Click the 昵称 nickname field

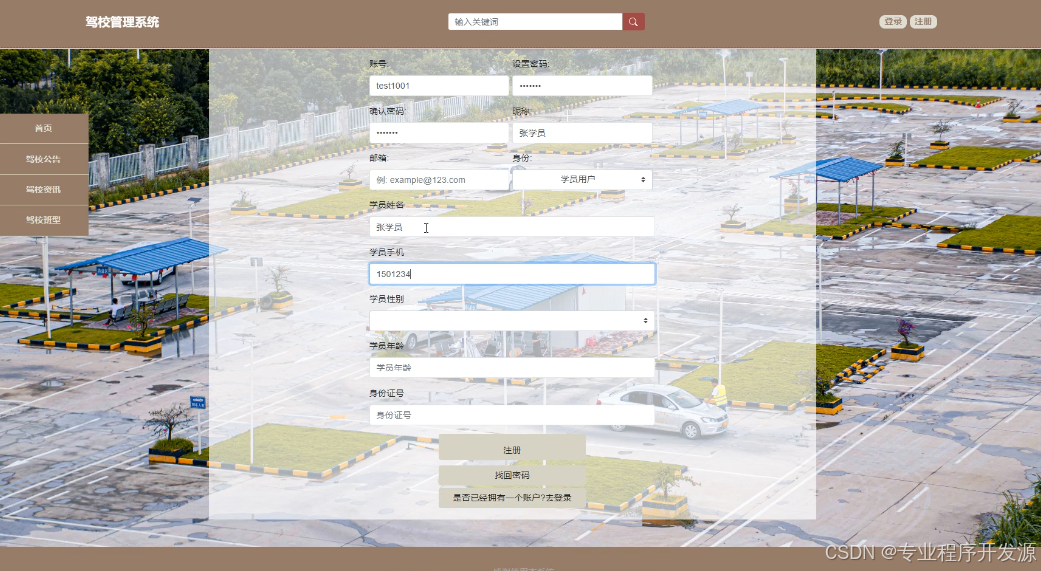582,133
